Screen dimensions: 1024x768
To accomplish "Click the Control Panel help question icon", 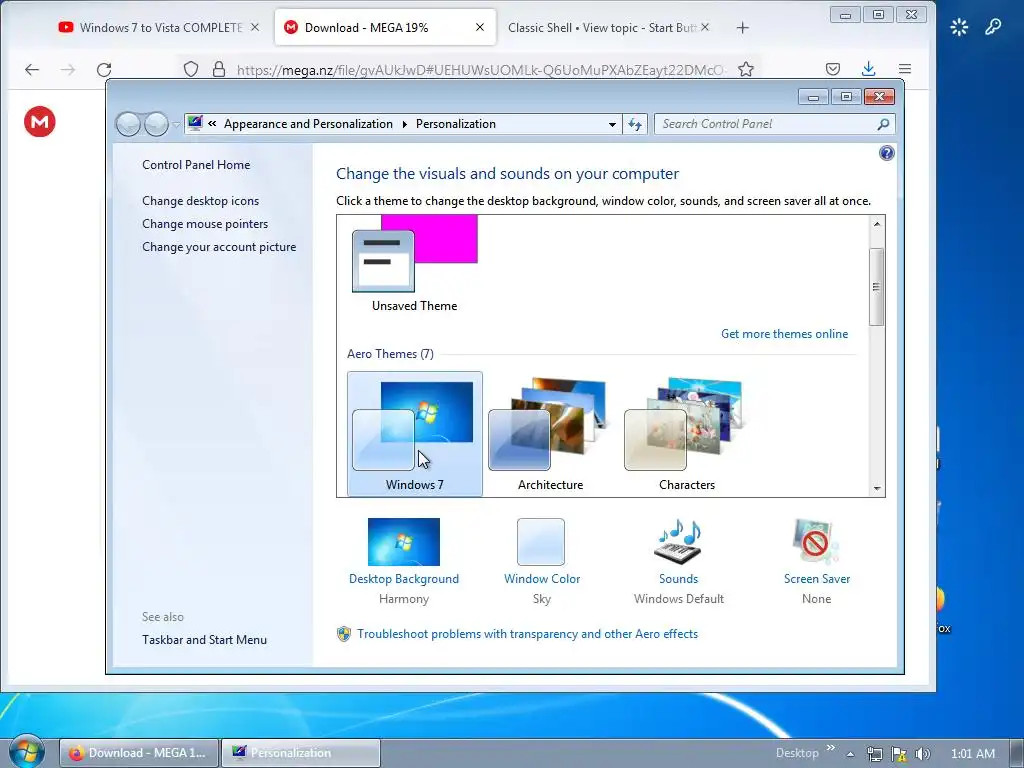I will click(886, 153).
